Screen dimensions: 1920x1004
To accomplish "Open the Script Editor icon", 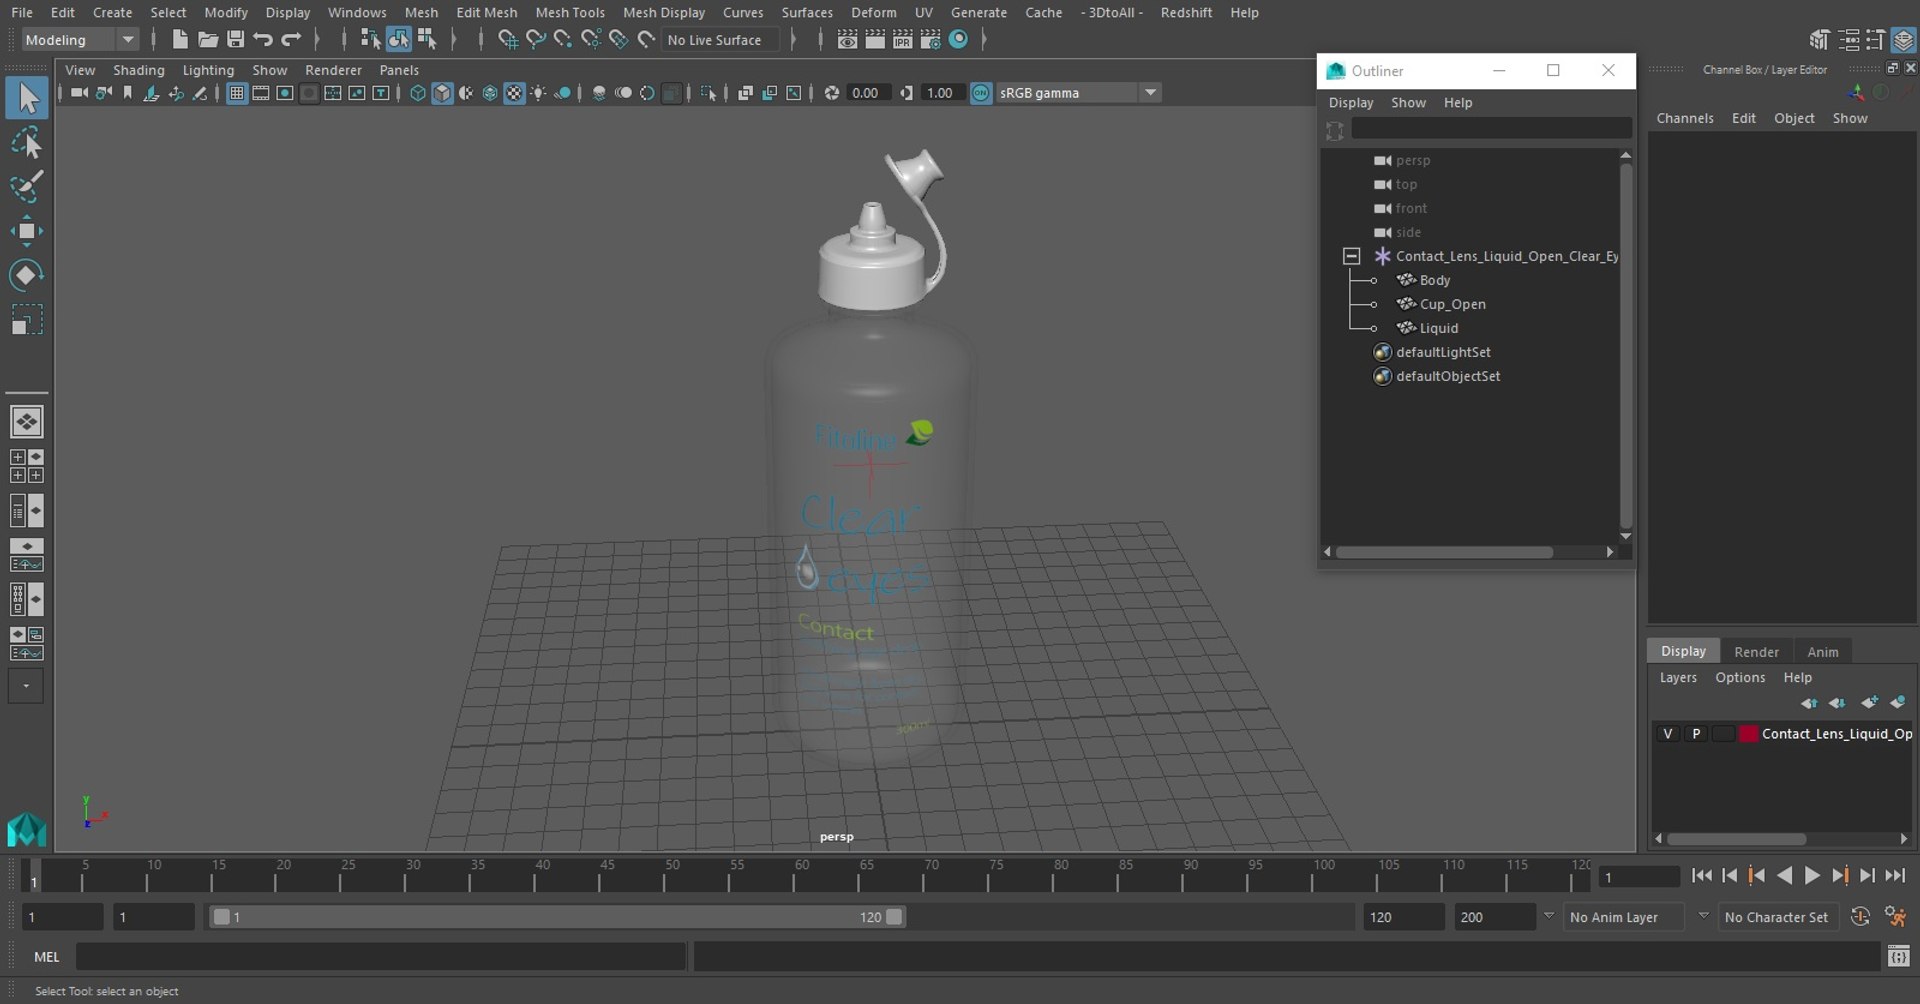I will click(1898, 957).
